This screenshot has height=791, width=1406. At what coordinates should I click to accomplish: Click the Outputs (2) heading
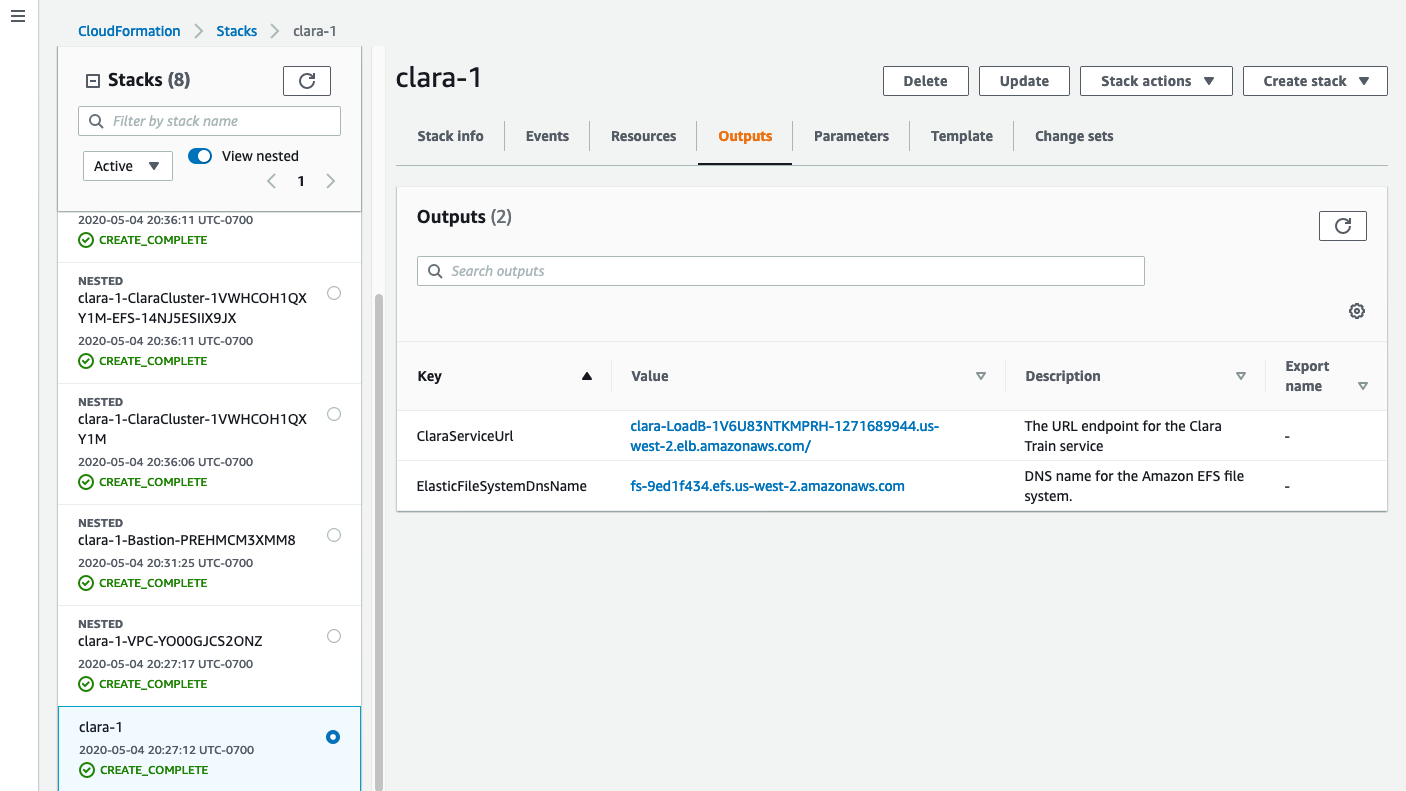[464, 217]
